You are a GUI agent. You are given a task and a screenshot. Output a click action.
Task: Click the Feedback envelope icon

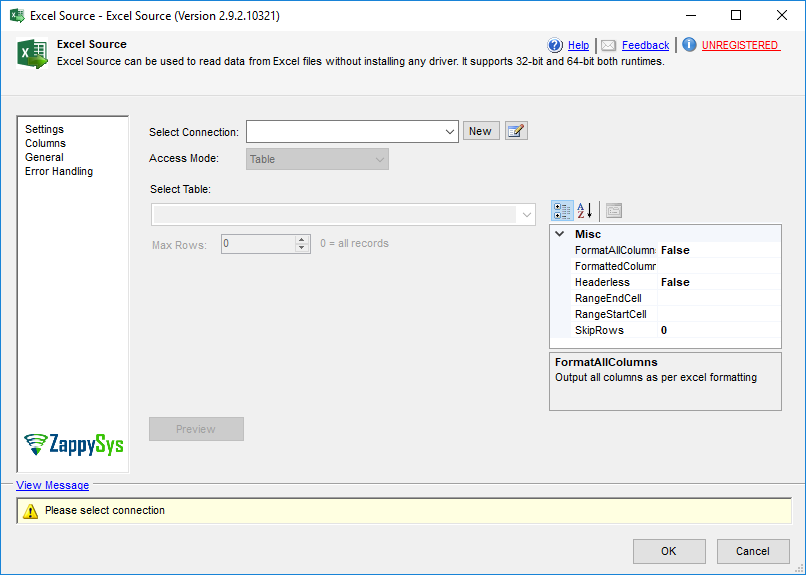(x=608, y=45)
